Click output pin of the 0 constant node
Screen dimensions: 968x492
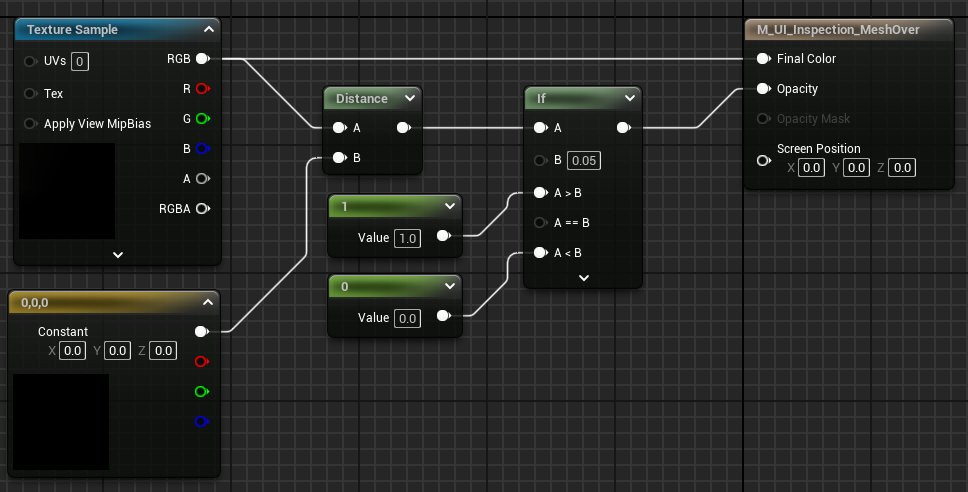pos(444,316)
